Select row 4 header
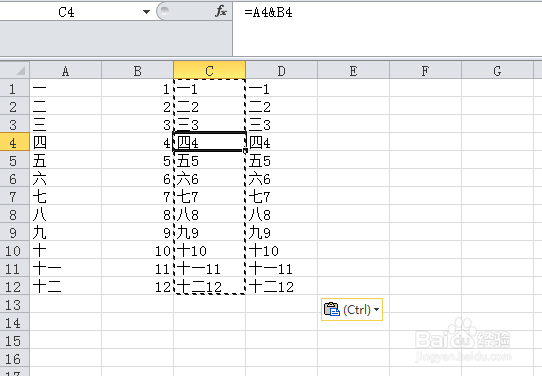Image resolution: width=542 pixels, height=376 pixels. pos(15,142)
